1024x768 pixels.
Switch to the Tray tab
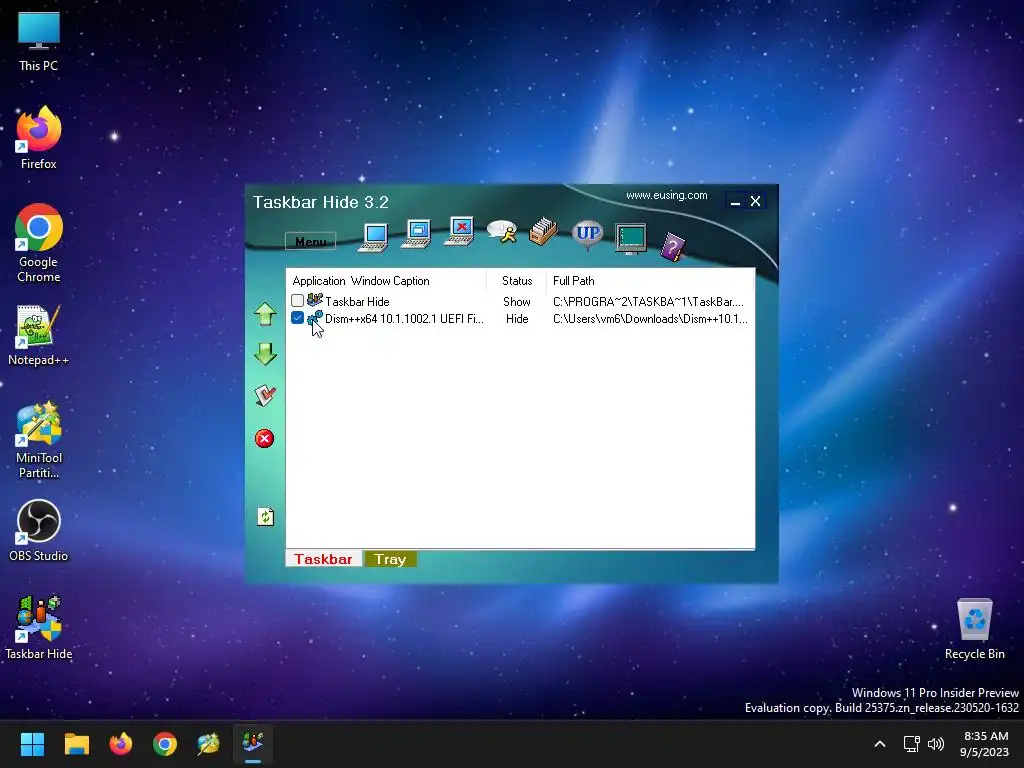390,559
